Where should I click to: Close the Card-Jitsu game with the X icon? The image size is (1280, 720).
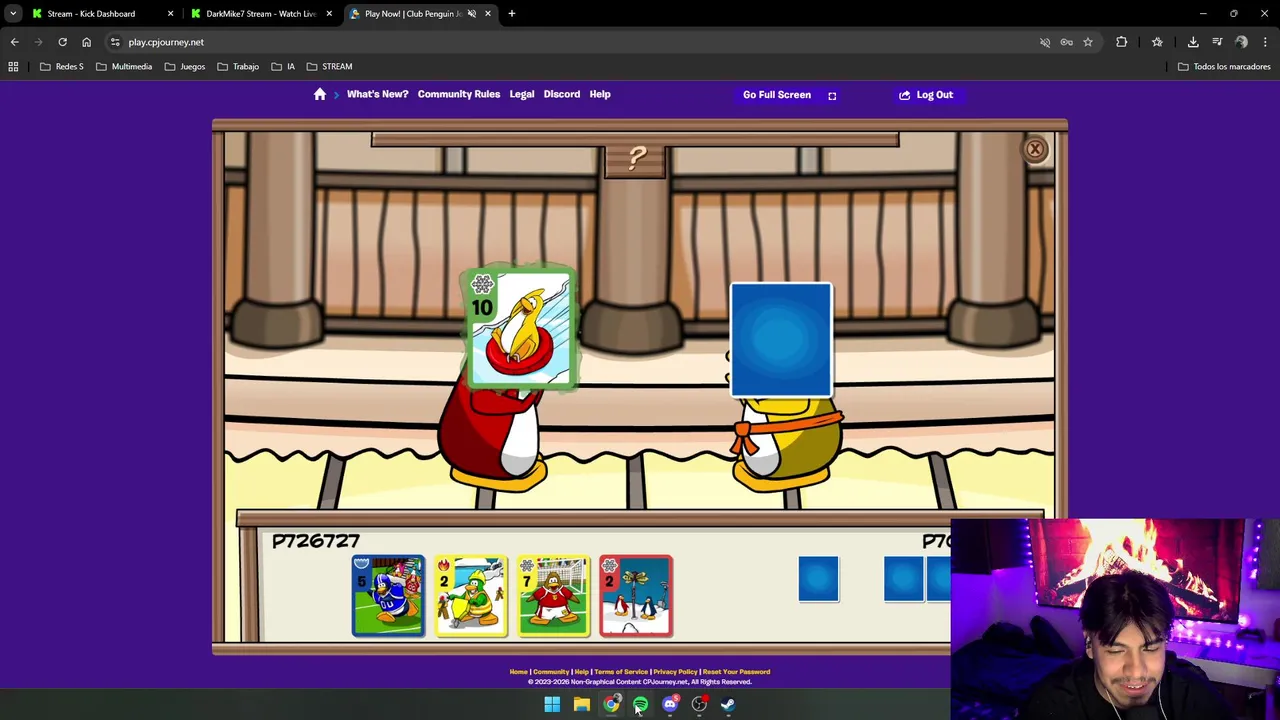(1035, 149)
